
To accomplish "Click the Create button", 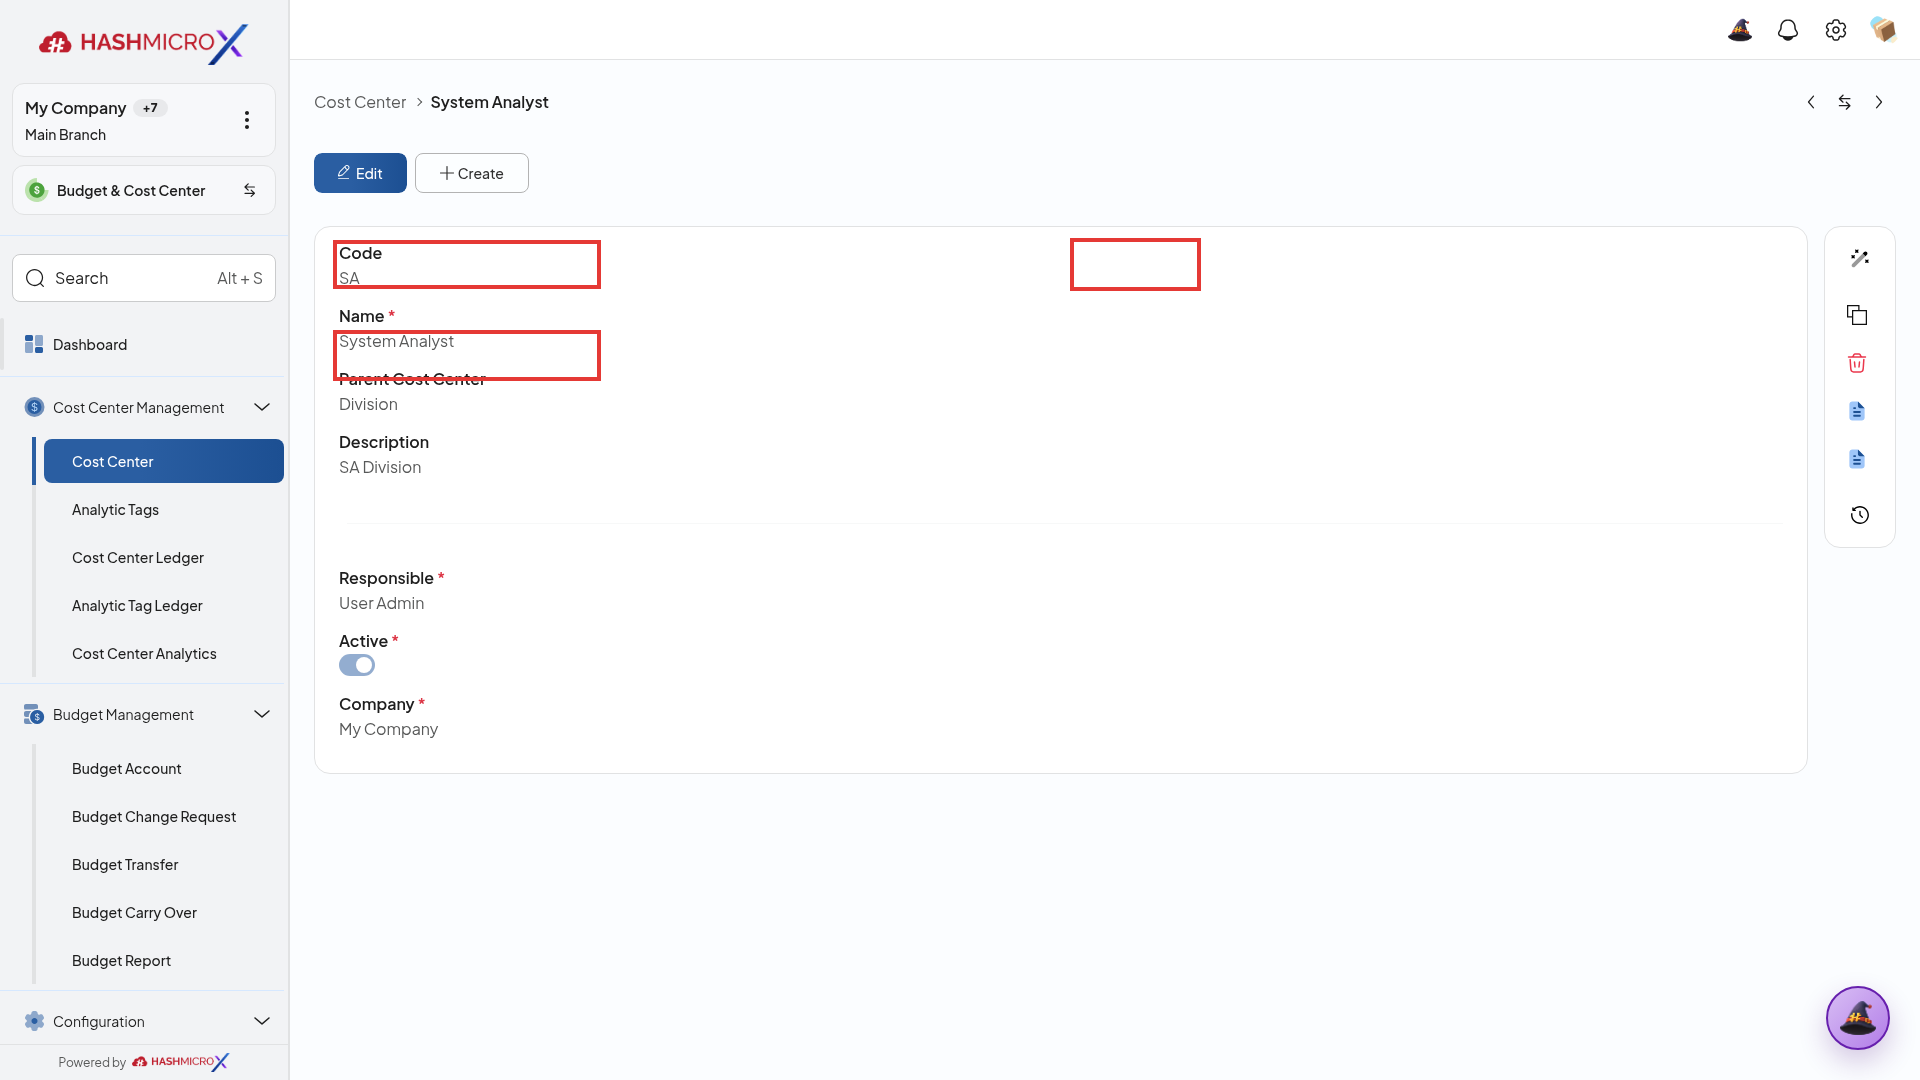I will click(x=472, y=173).
